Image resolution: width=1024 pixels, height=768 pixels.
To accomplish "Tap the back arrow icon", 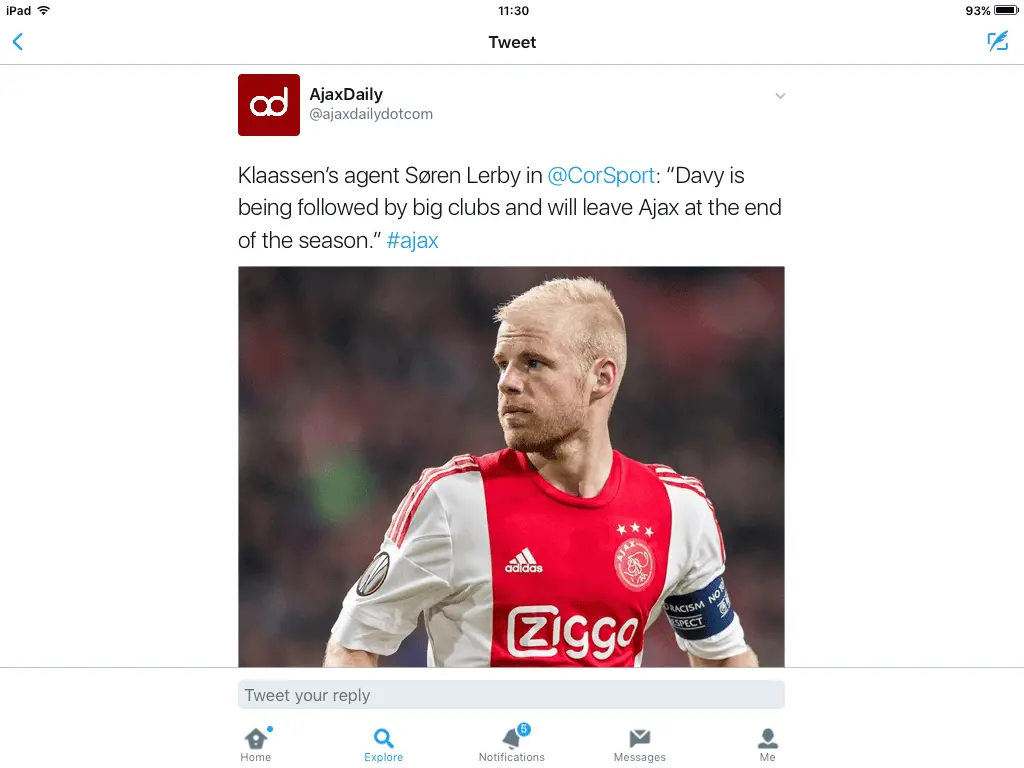I will pyautogui.click(x=18, y=42).
